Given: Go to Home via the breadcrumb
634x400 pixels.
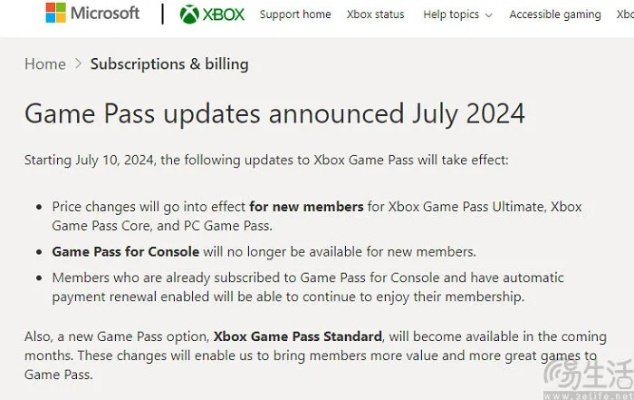Looking at the screenshot, I should tap(45, 64).
